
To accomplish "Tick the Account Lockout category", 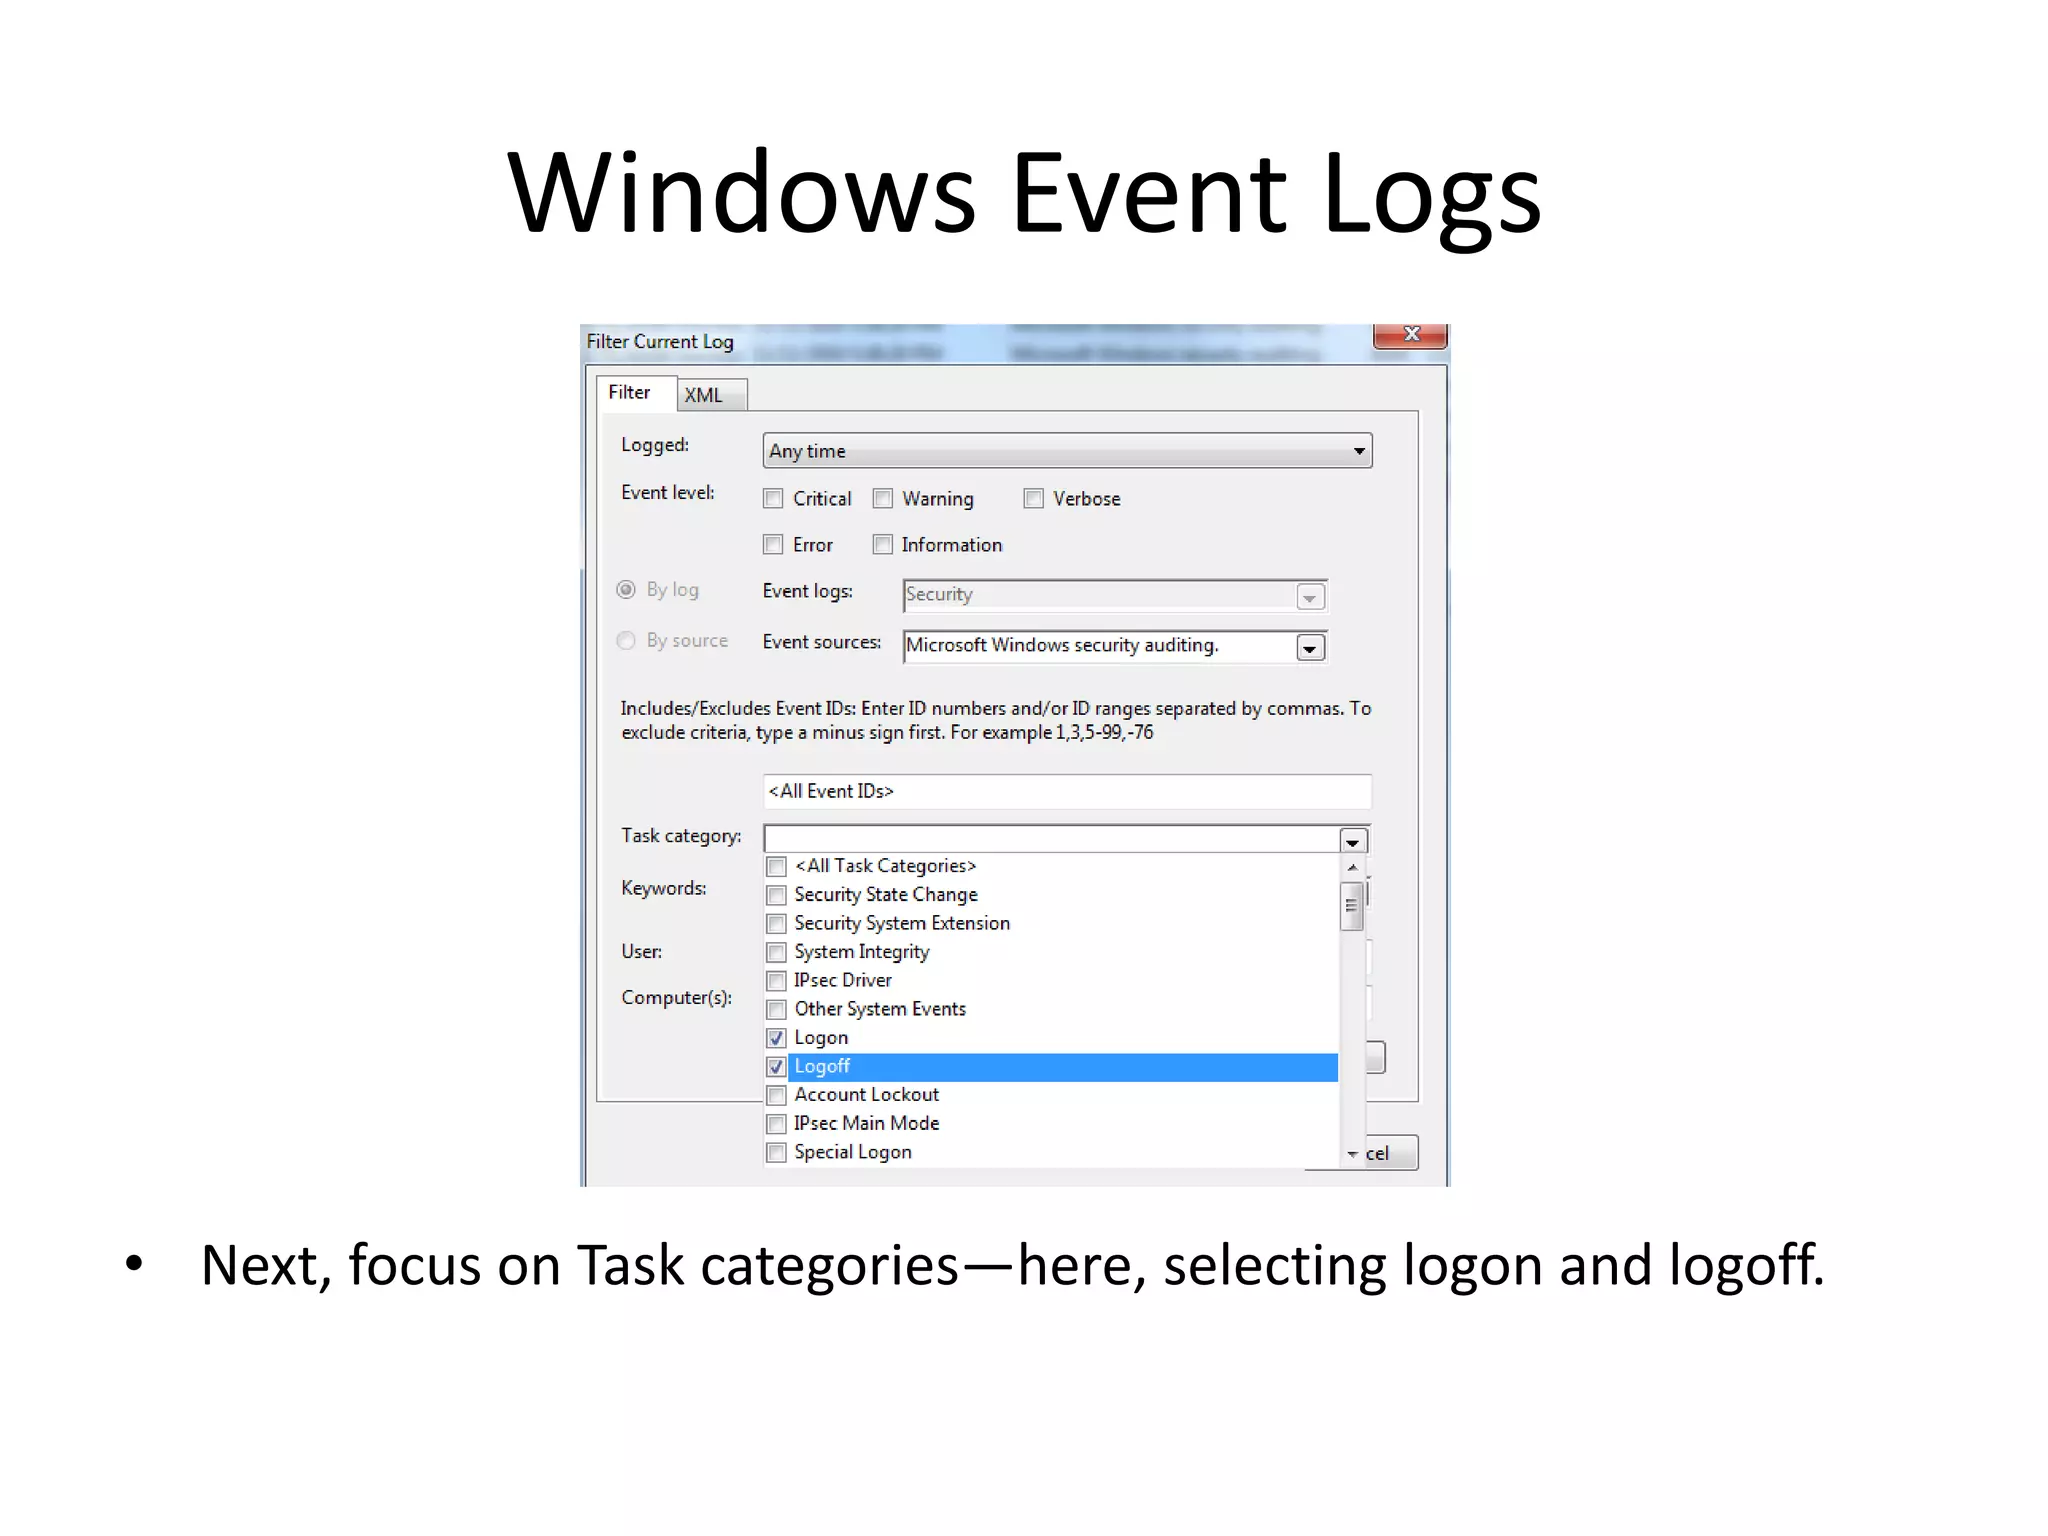I will (x=776, y=1095).
